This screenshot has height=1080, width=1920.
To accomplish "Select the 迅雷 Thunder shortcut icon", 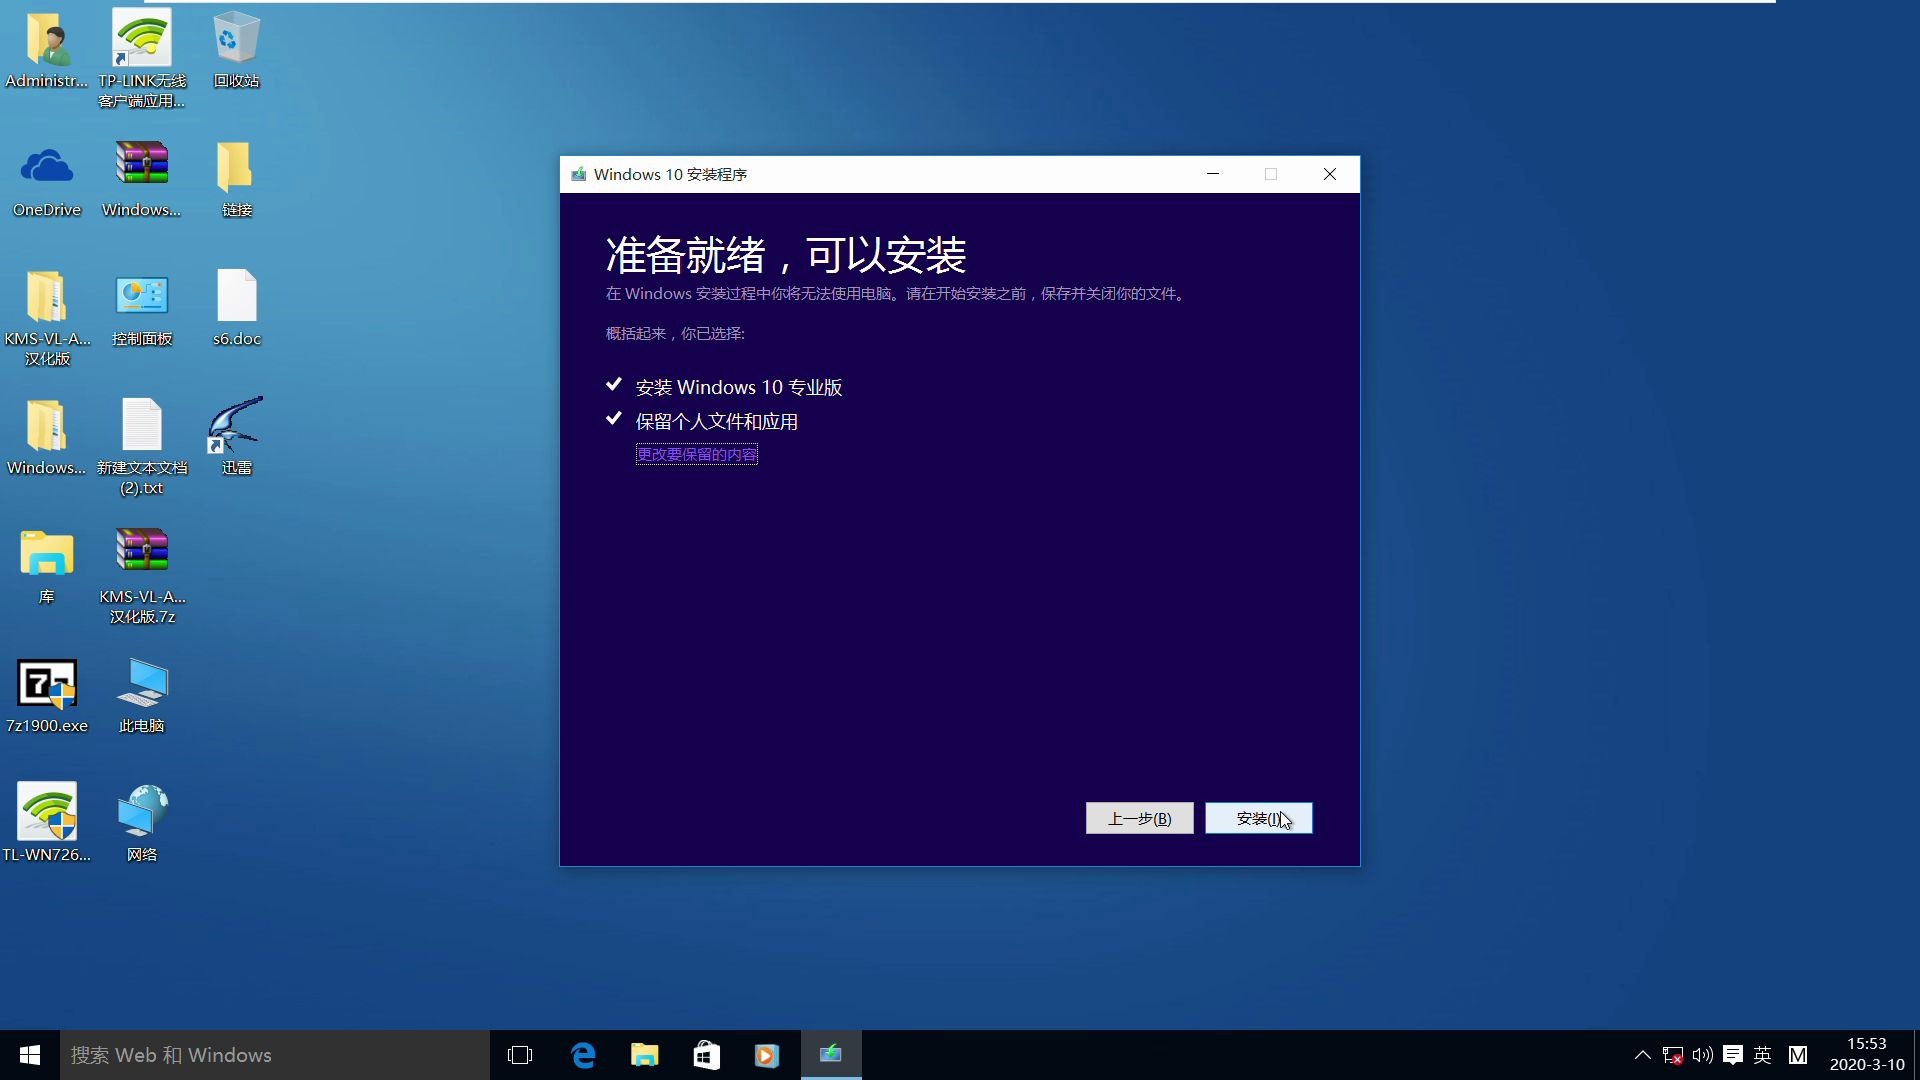I will click(237, 436).
